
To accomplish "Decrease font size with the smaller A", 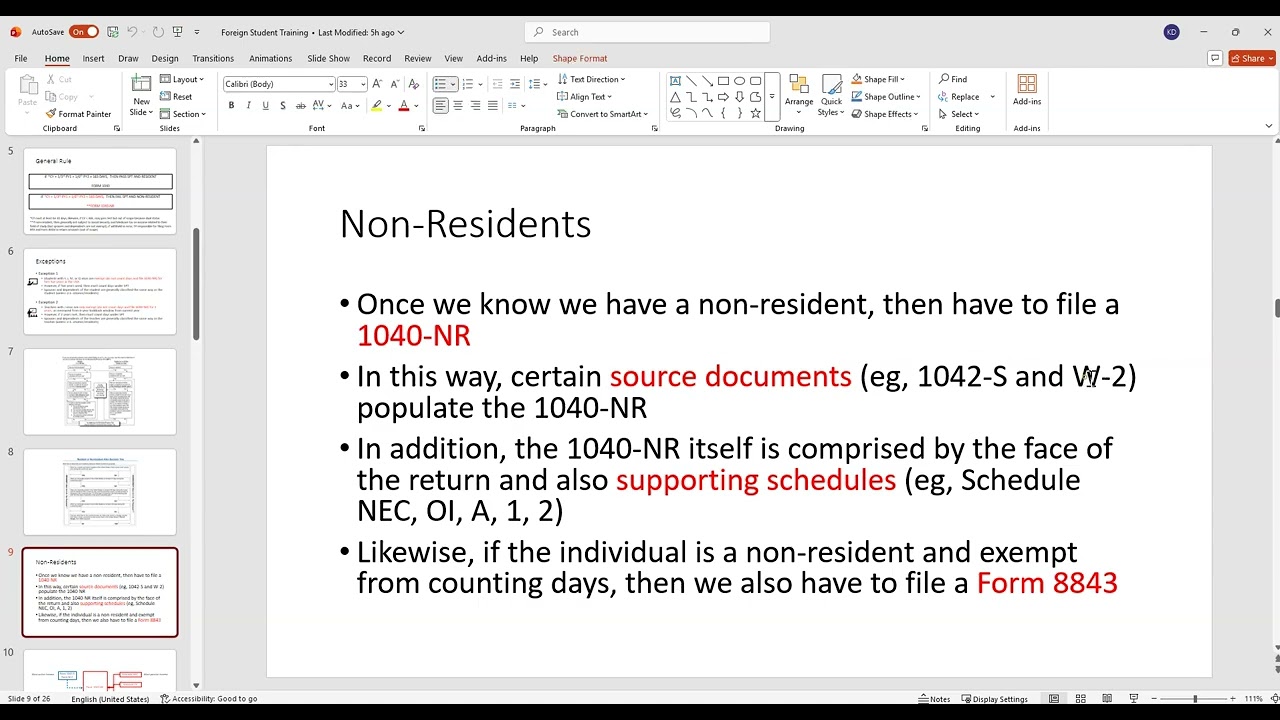I will click(x=396, y=84).
